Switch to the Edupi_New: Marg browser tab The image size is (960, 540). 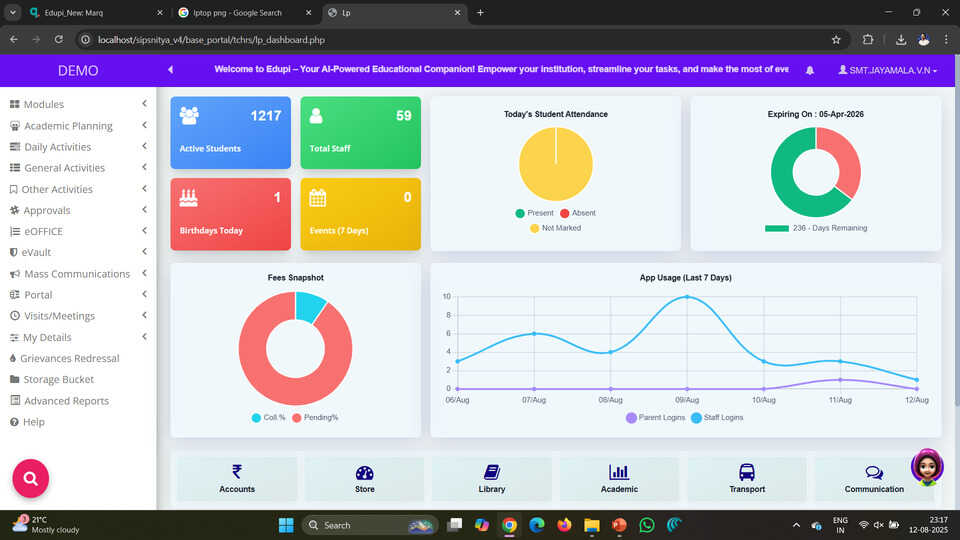97,12
